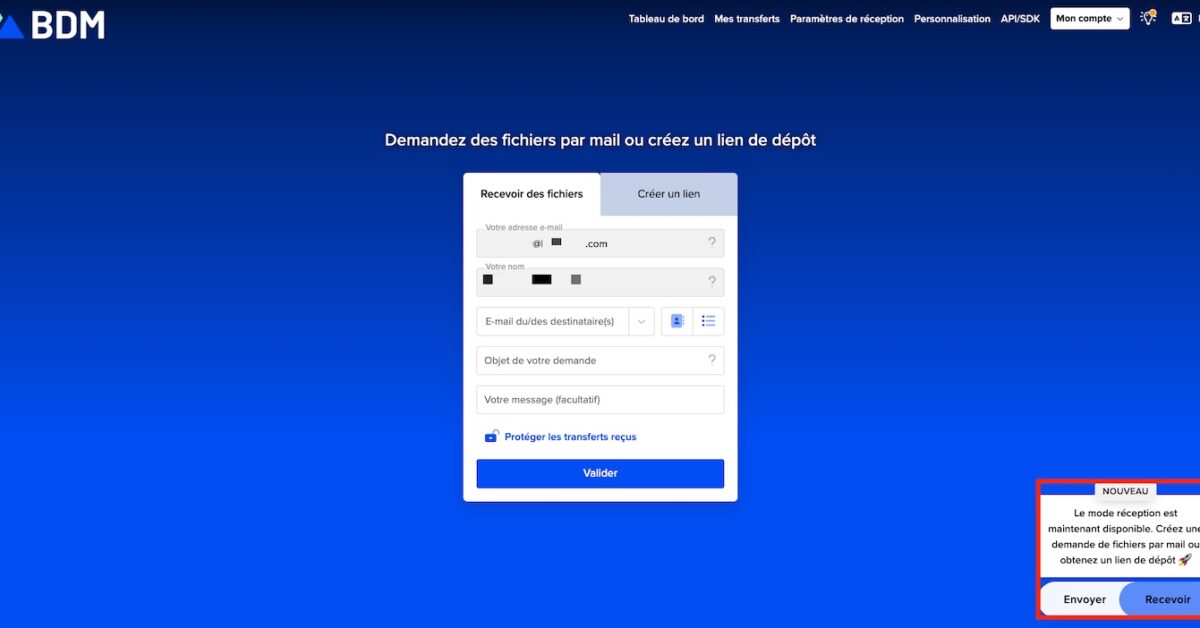
Task: Click the lightbulb suggestions icon
Action: (x=1147, y=17)
